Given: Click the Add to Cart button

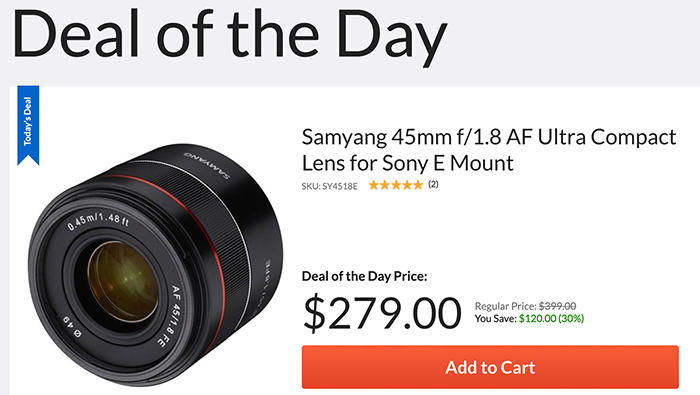Looking at the screenshot, I should pyautogui.click(x=490, y=367).
